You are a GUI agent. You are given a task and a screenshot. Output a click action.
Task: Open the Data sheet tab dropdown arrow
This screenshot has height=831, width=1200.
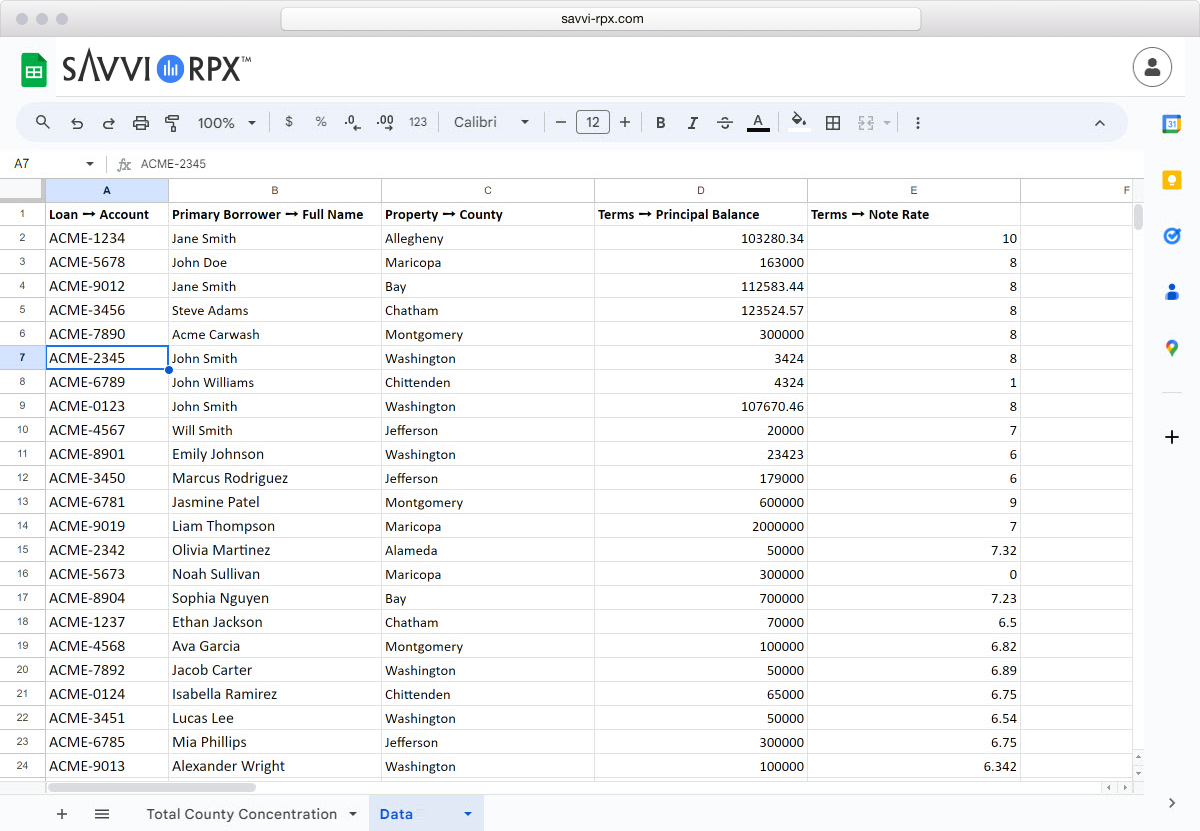point(467,814)
